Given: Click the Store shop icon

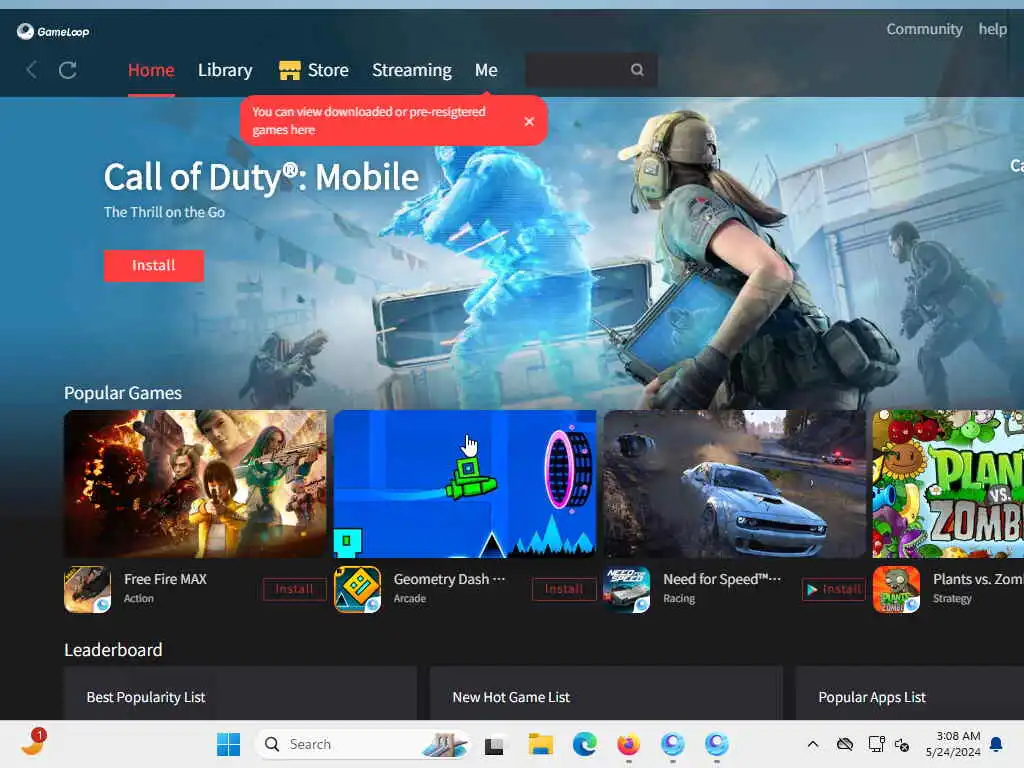Looking at the screenshot, I should tap(289, 70).
